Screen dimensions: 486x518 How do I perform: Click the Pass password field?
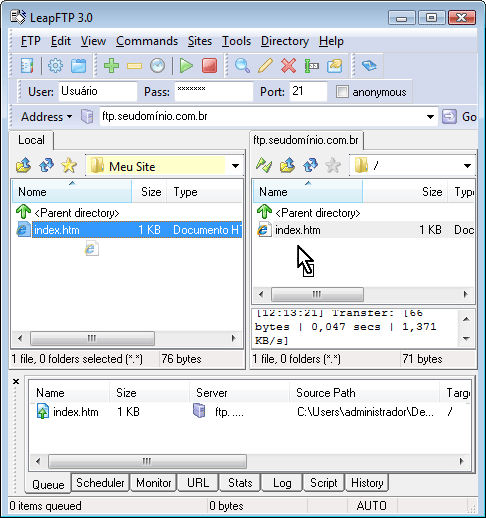tap(213, 91)
